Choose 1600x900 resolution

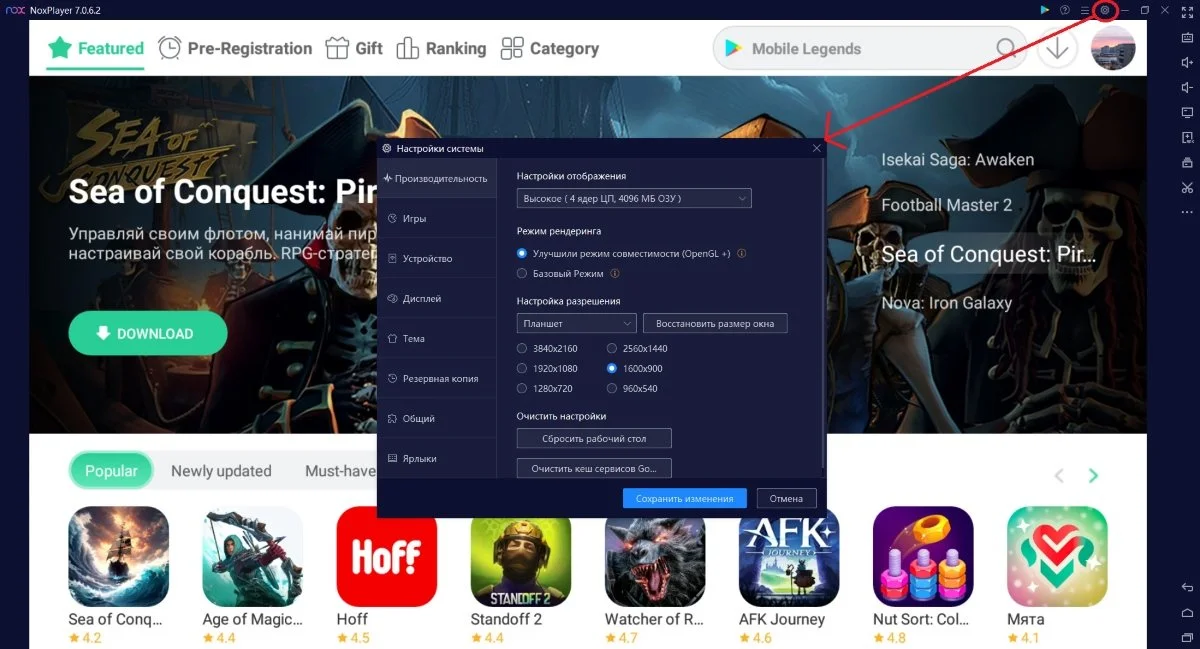(612, 368)
